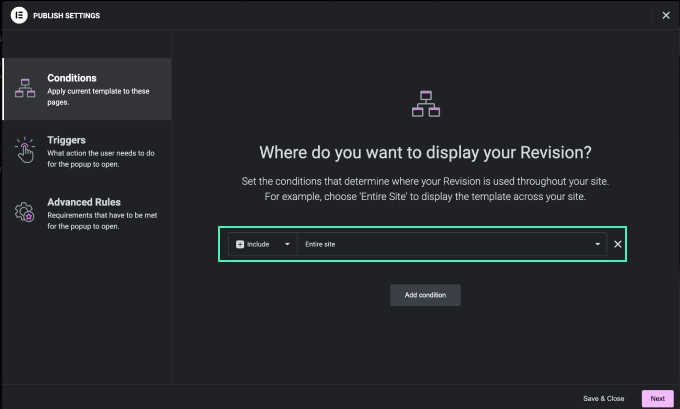Screen dimensions: 680x409
Task: Close the Publish Settings dialog
Action: [x=666, y=15]
